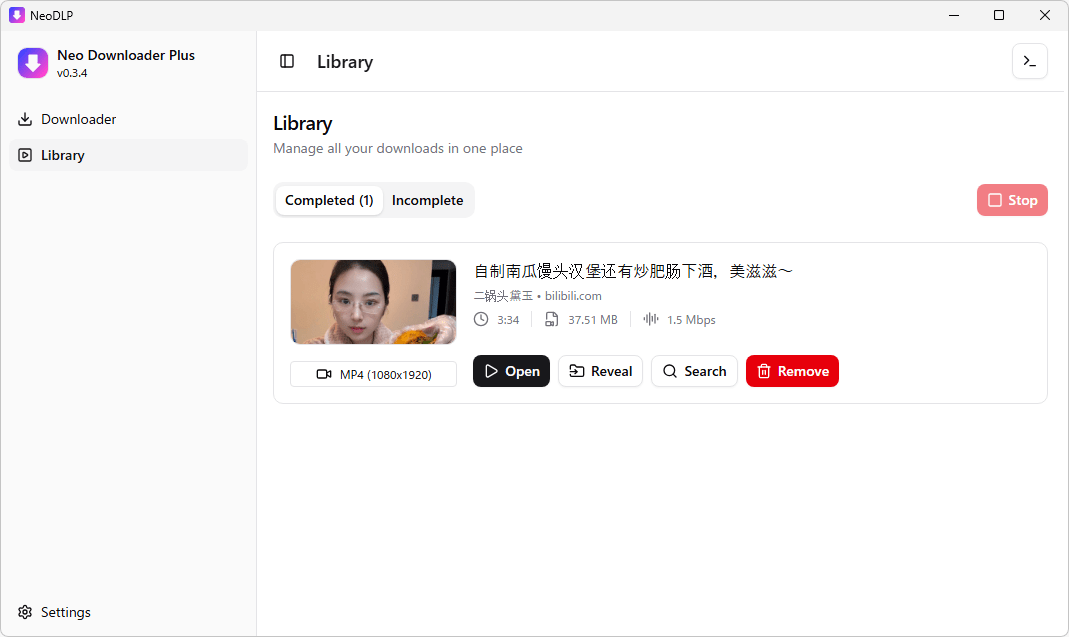1069x637 pixels.
Task: Switch to the Completed (1) tab
Action: tap(329, 200)
